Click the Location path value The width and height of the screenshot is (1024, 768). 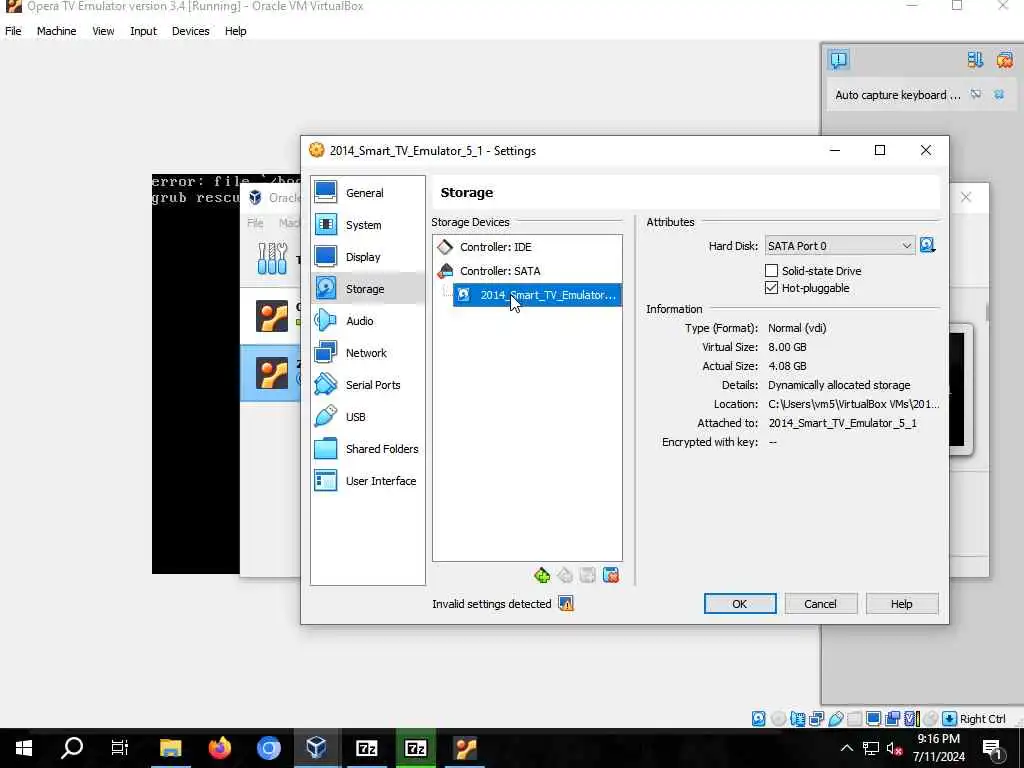point(854,404)
